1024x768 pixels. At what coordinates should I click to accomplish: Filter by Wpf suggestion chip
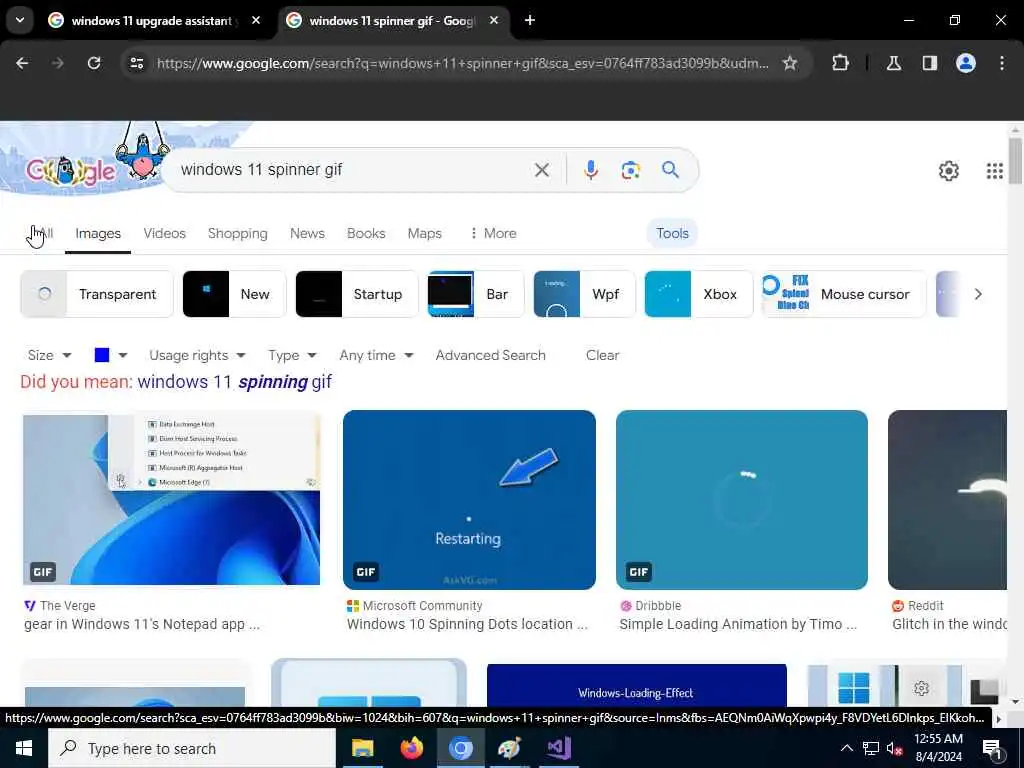[584, 294]
